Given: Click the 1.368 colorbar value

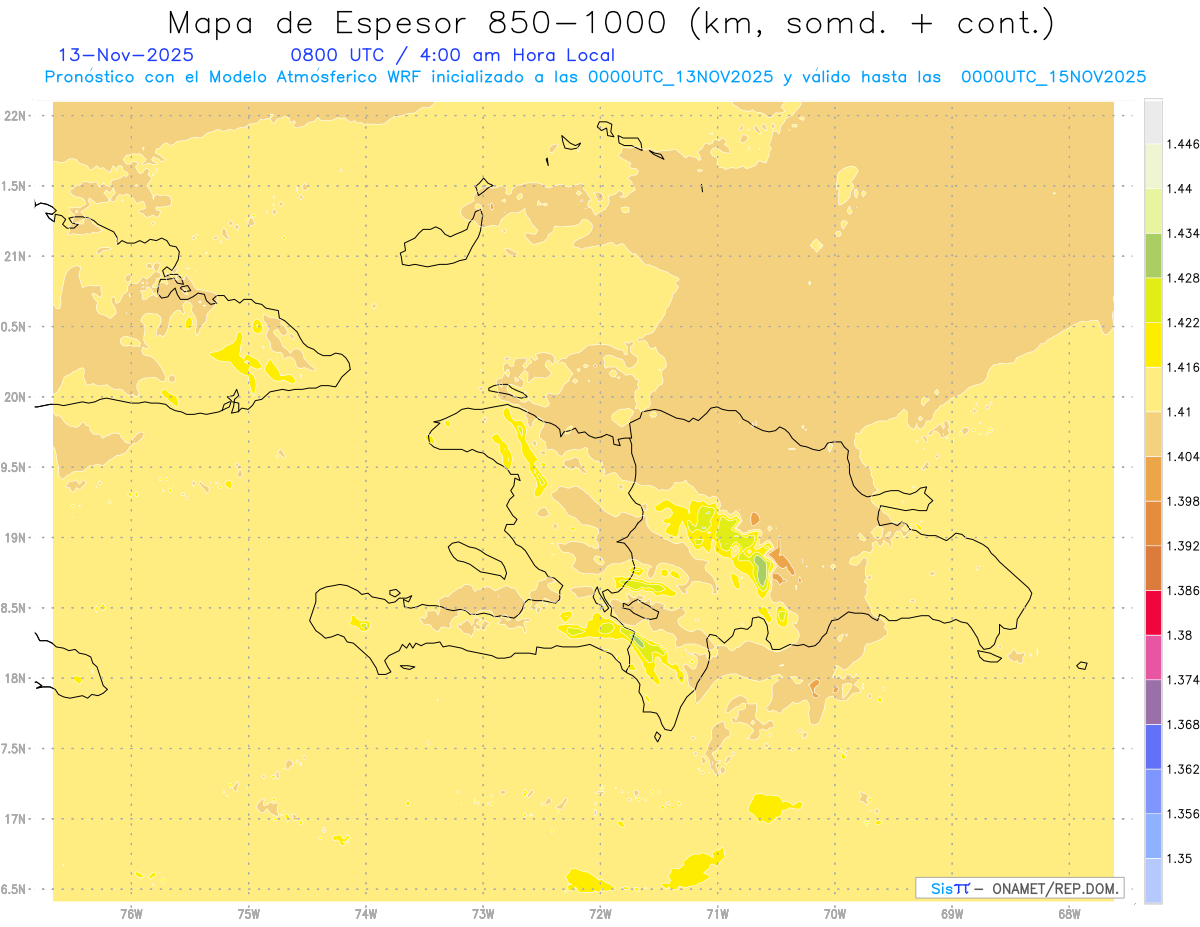Looking at the screenshot, I should (1183, 724).
